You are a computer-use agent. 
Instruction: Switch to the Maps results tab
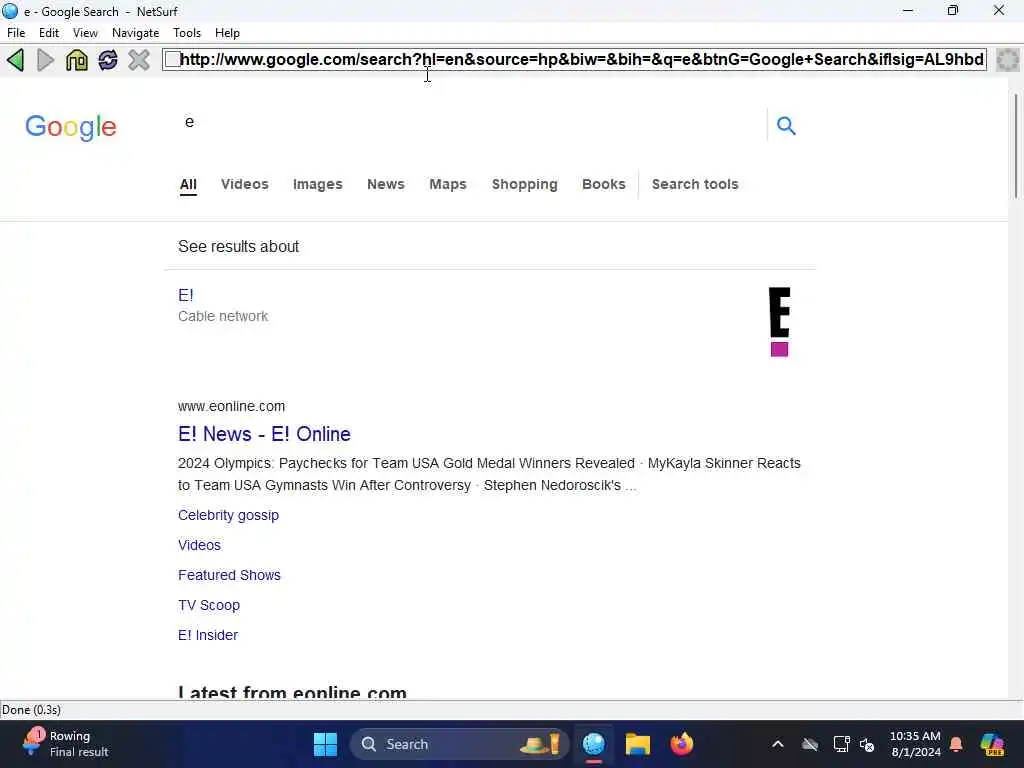pos(448,184)
